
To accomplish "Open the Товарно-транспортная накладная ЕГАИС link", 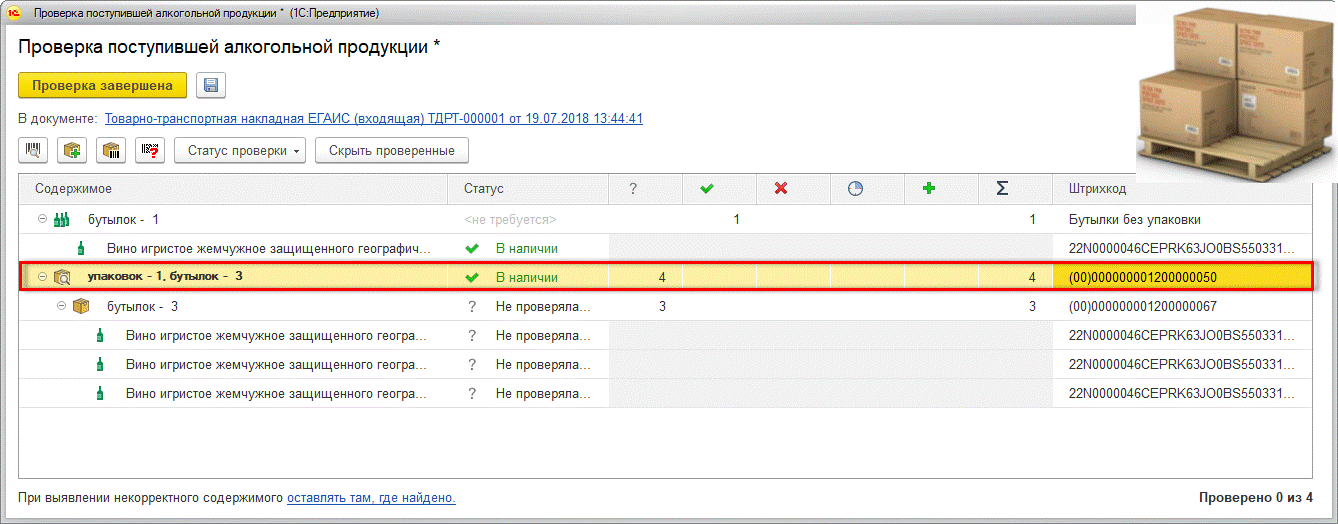I will click(373, 119).
